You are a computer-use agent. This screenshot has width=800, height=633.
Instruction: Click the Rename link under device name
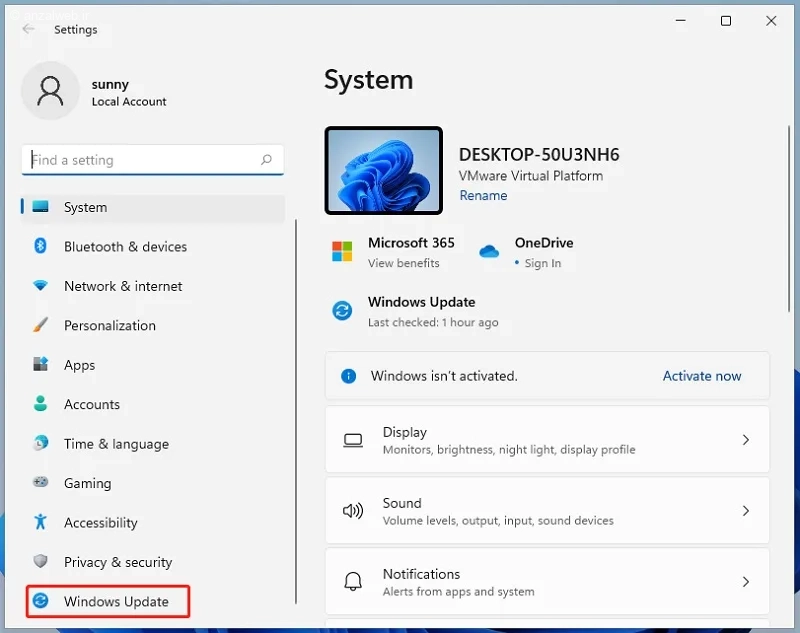tap(483, 195)
